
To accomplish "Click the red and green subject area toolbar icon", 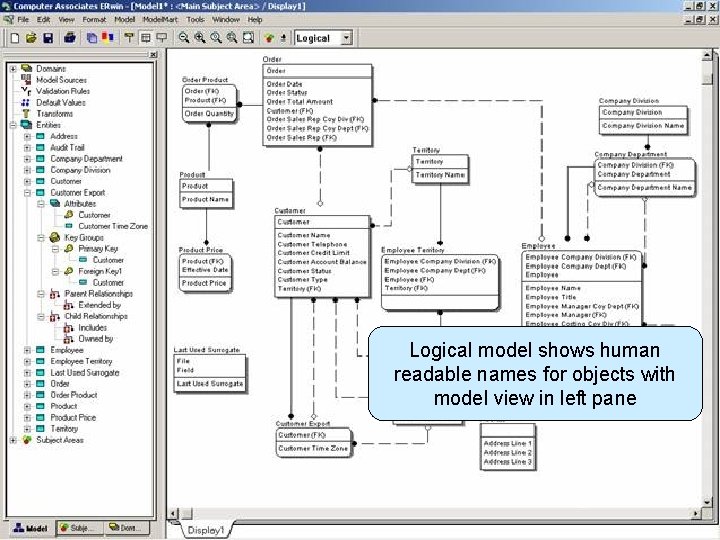I will click(270, 38).
